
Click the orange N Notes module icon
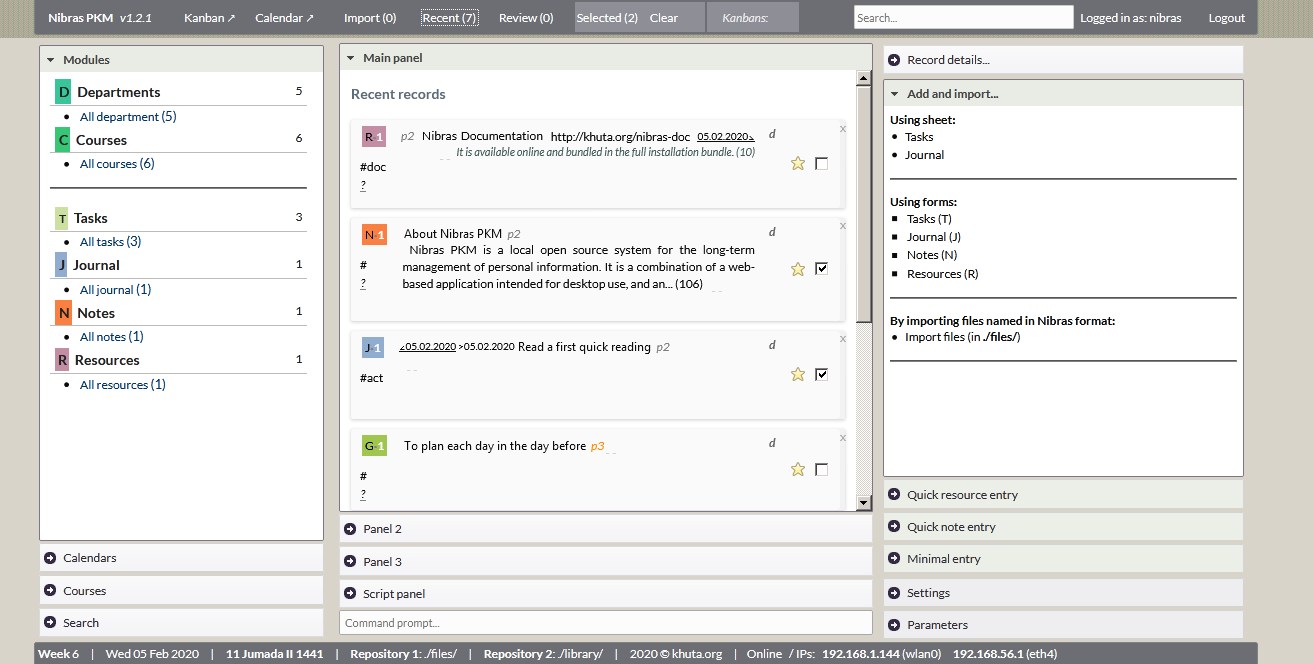point(63,313)
